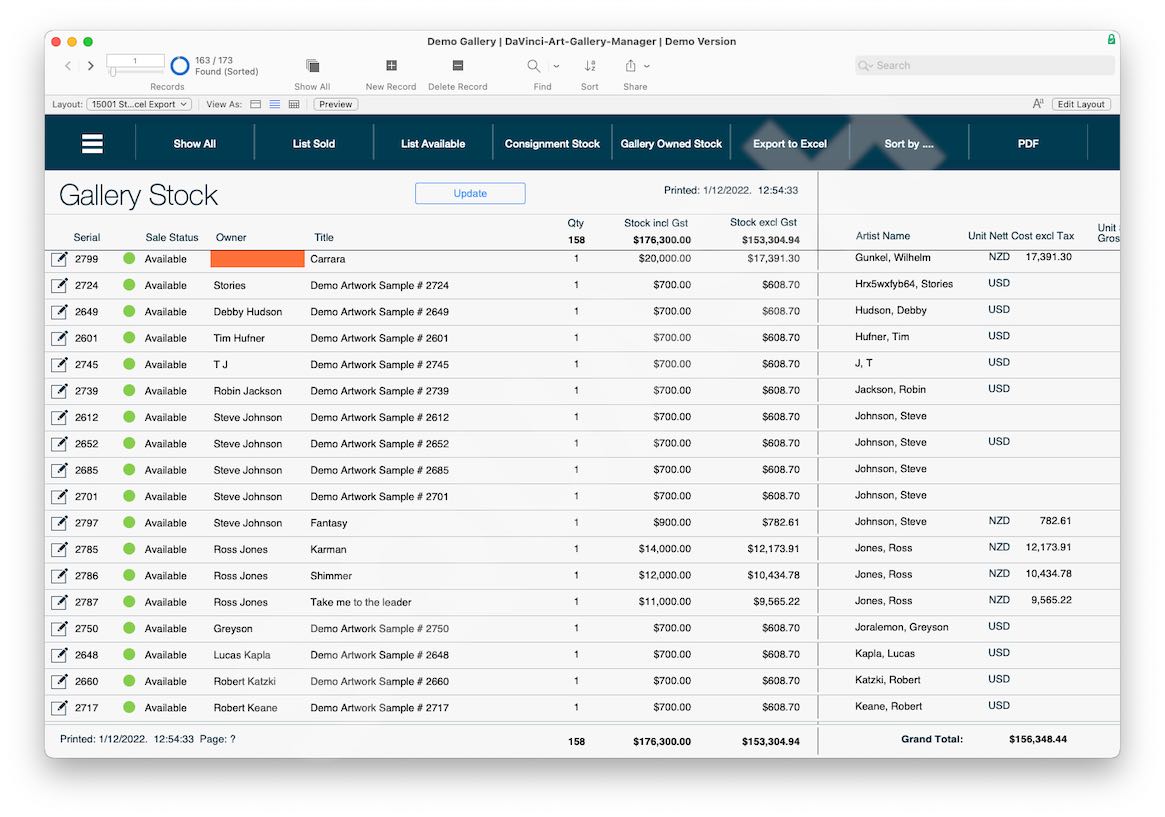Click the found set pie chart icon
1165x817 pixels.
pyautogui.click(x=180, y=66)
